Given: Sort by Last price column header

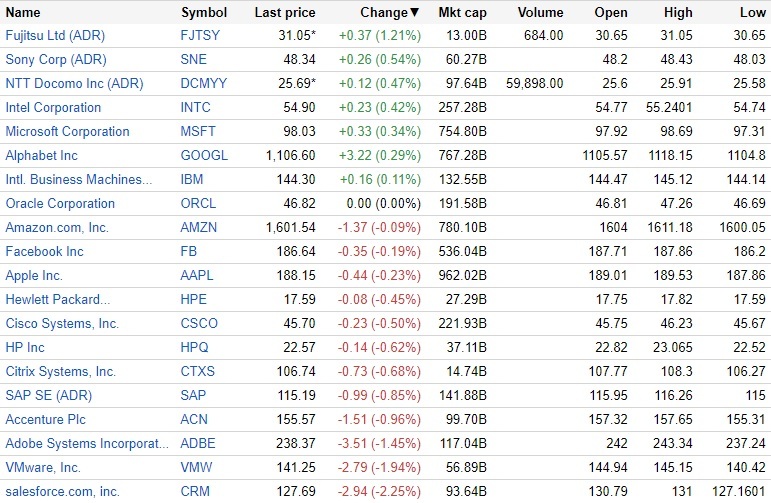Looking at the screenshot, I should [285, 13].
